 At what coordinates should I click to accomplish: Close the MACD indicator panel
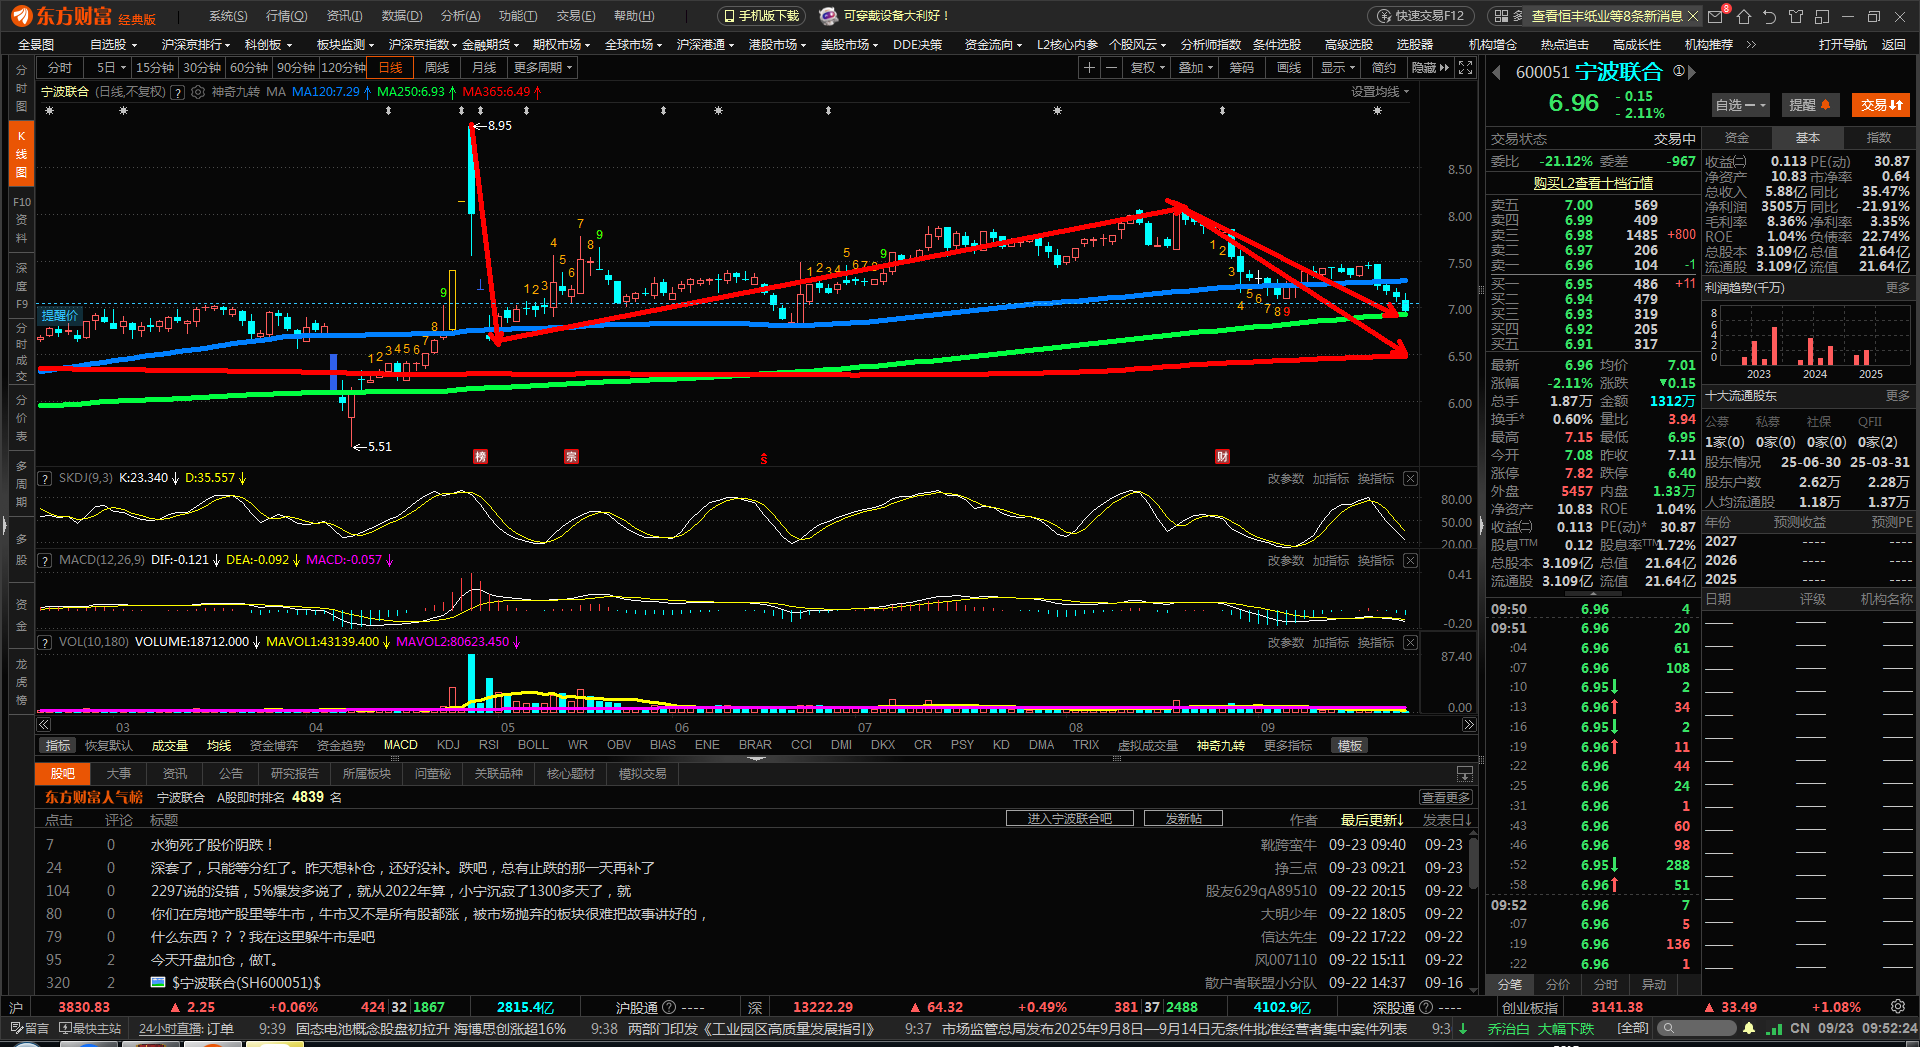click(1410, 561)
